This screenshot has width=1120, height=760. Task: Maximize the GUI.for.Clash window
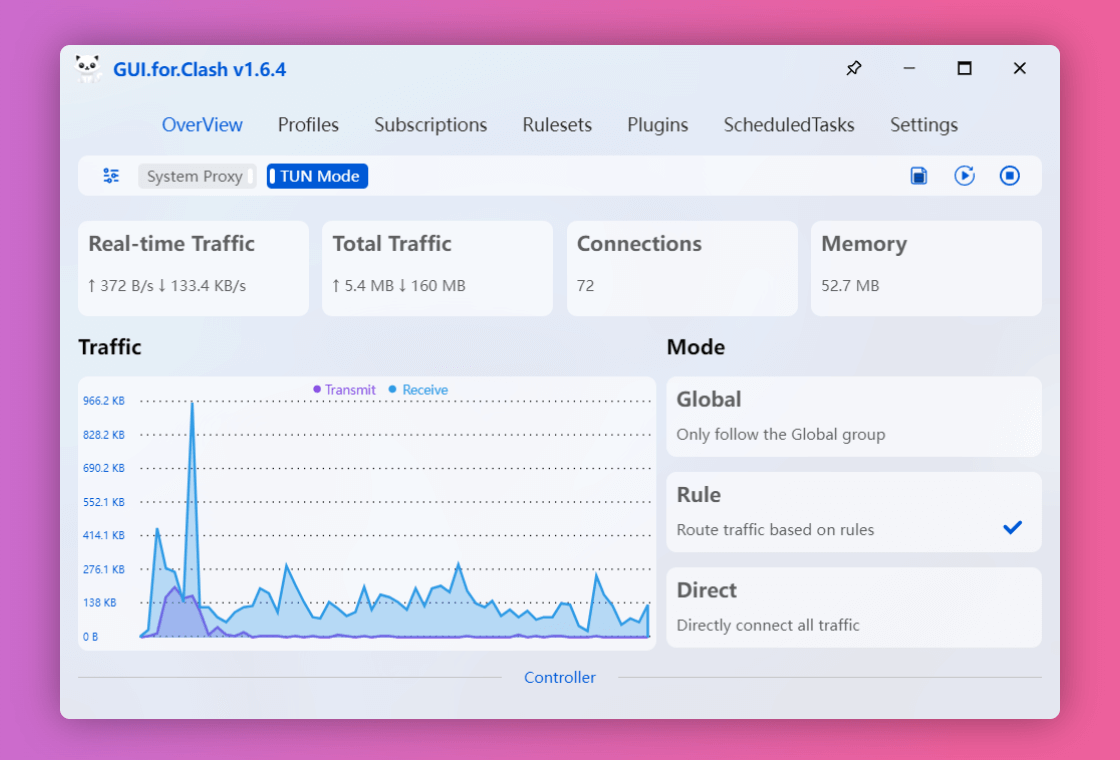coord(964,69)
